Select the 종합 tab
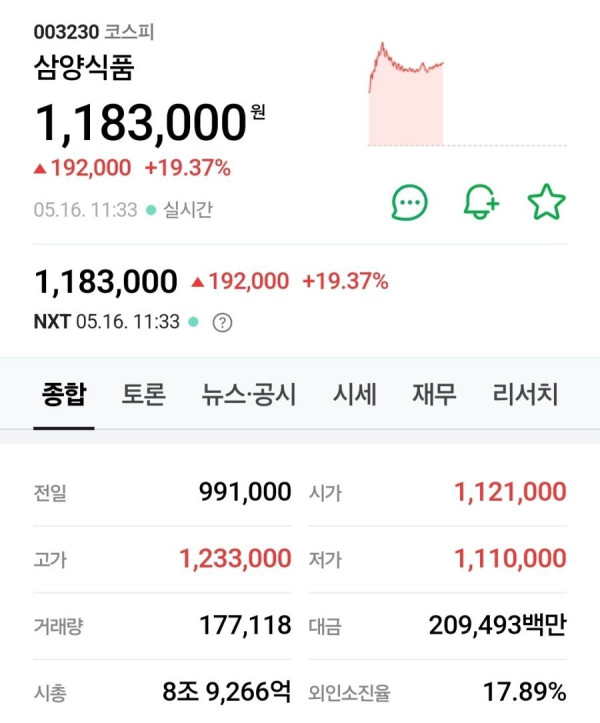The image size is (600, 723). (64, 394)
